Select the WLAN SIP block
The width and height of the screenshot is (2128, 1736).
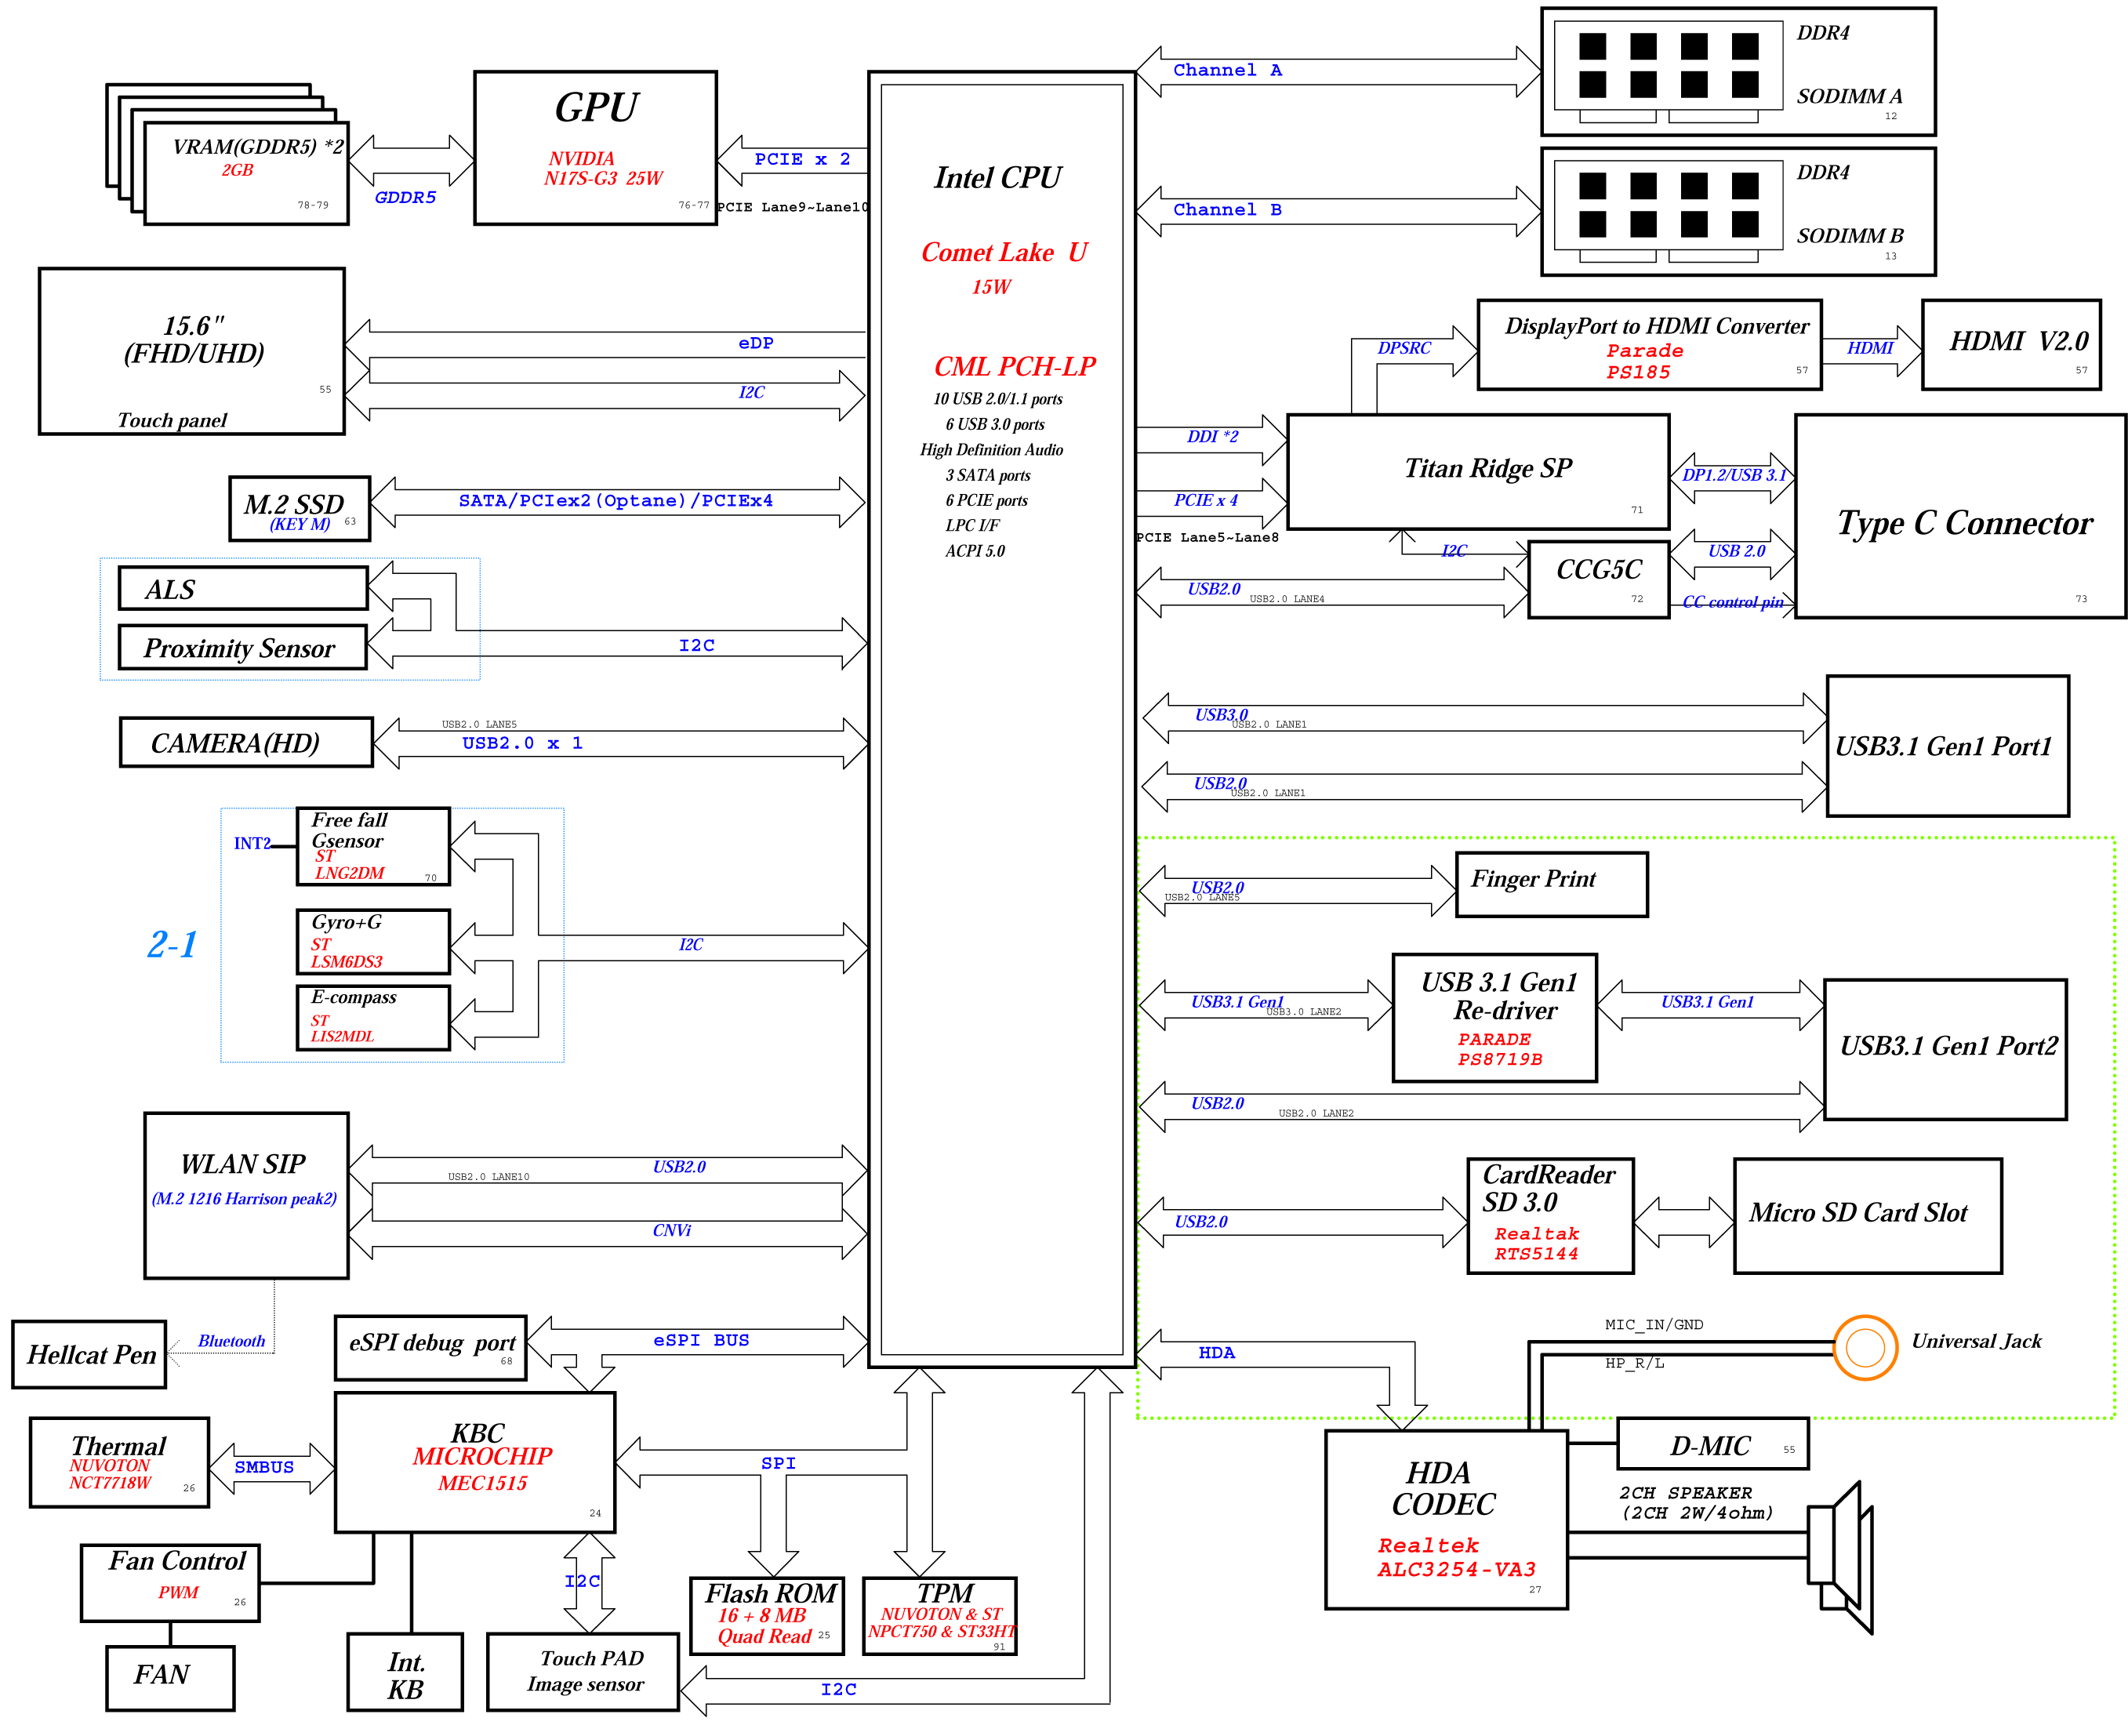pyautogui.click(x=246, y=1195)
